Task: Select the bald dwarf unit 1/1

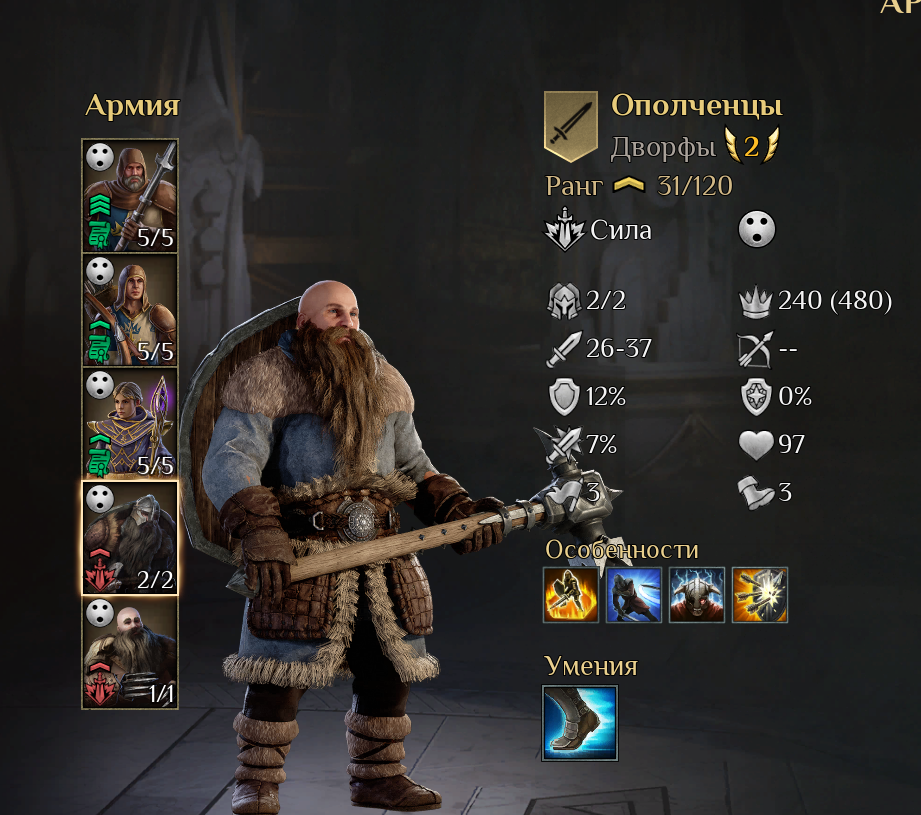Action: [130, 652]
